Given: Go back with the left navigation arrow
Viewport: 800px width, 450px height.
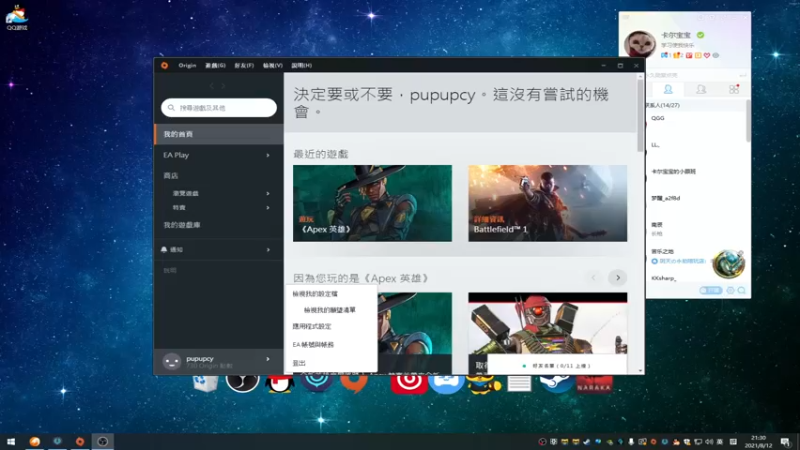Looking at the screenshot, I should tap(212, 86).
